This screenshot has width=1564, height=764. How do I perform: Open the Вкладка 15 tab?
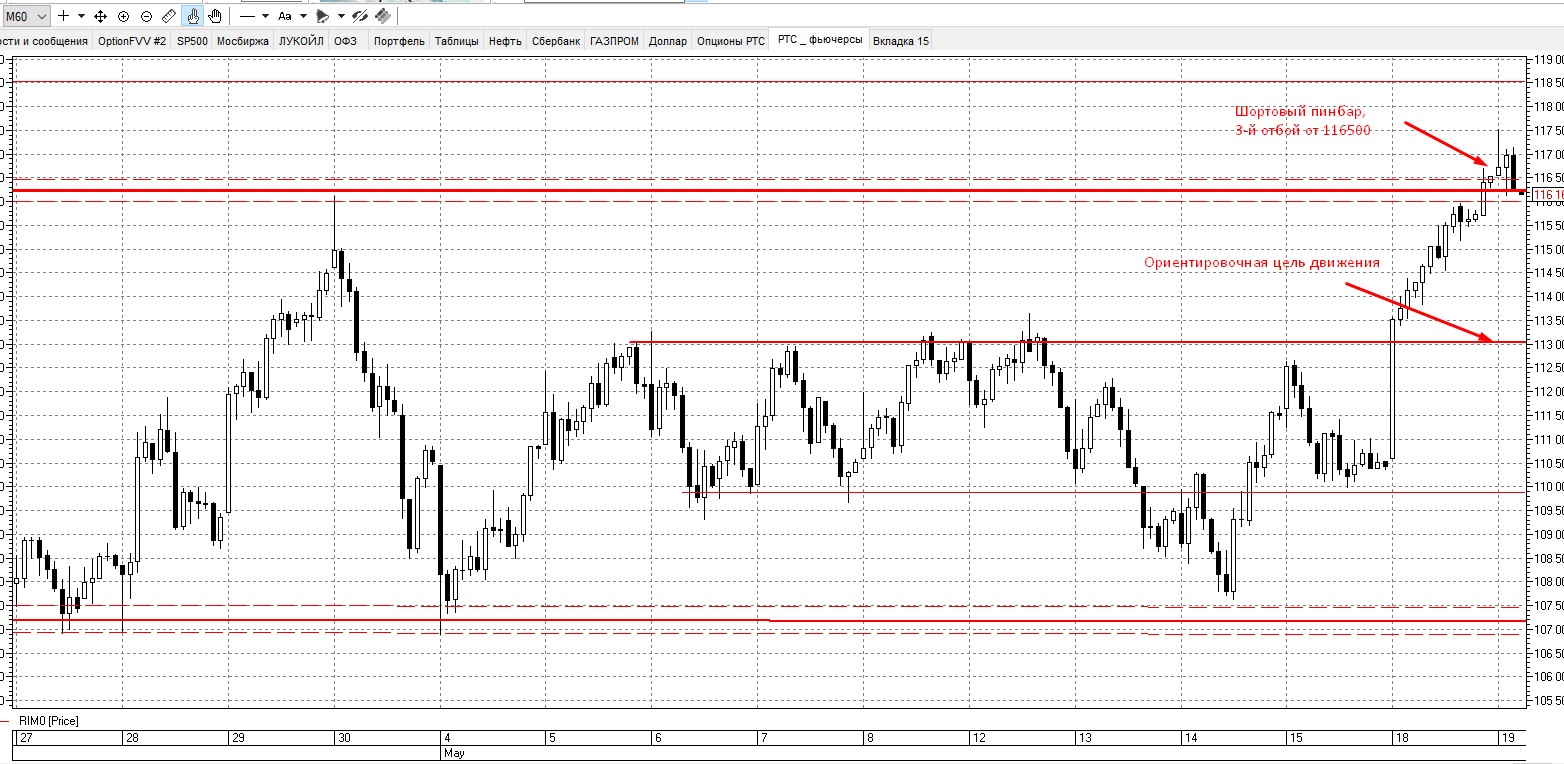901,41
